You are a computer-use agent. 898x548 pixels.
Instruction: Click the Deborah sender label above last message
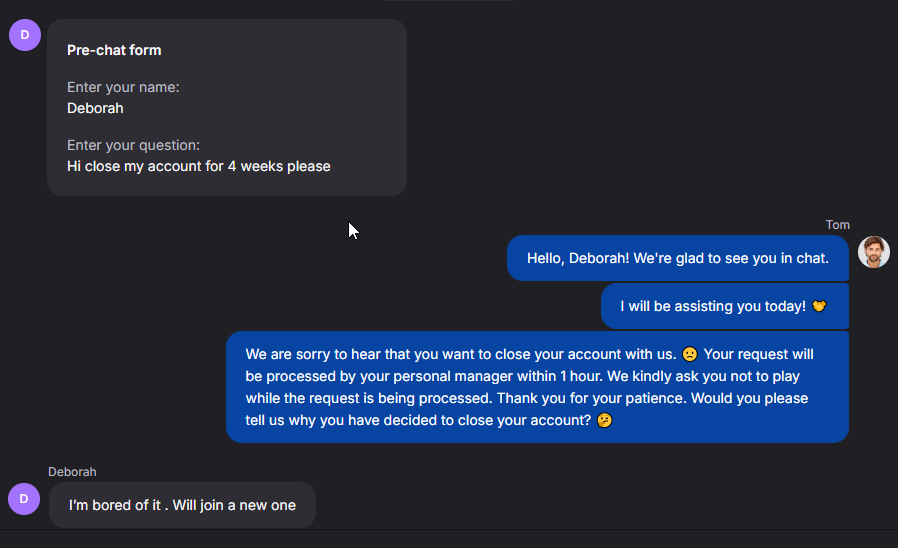(72, 472)
